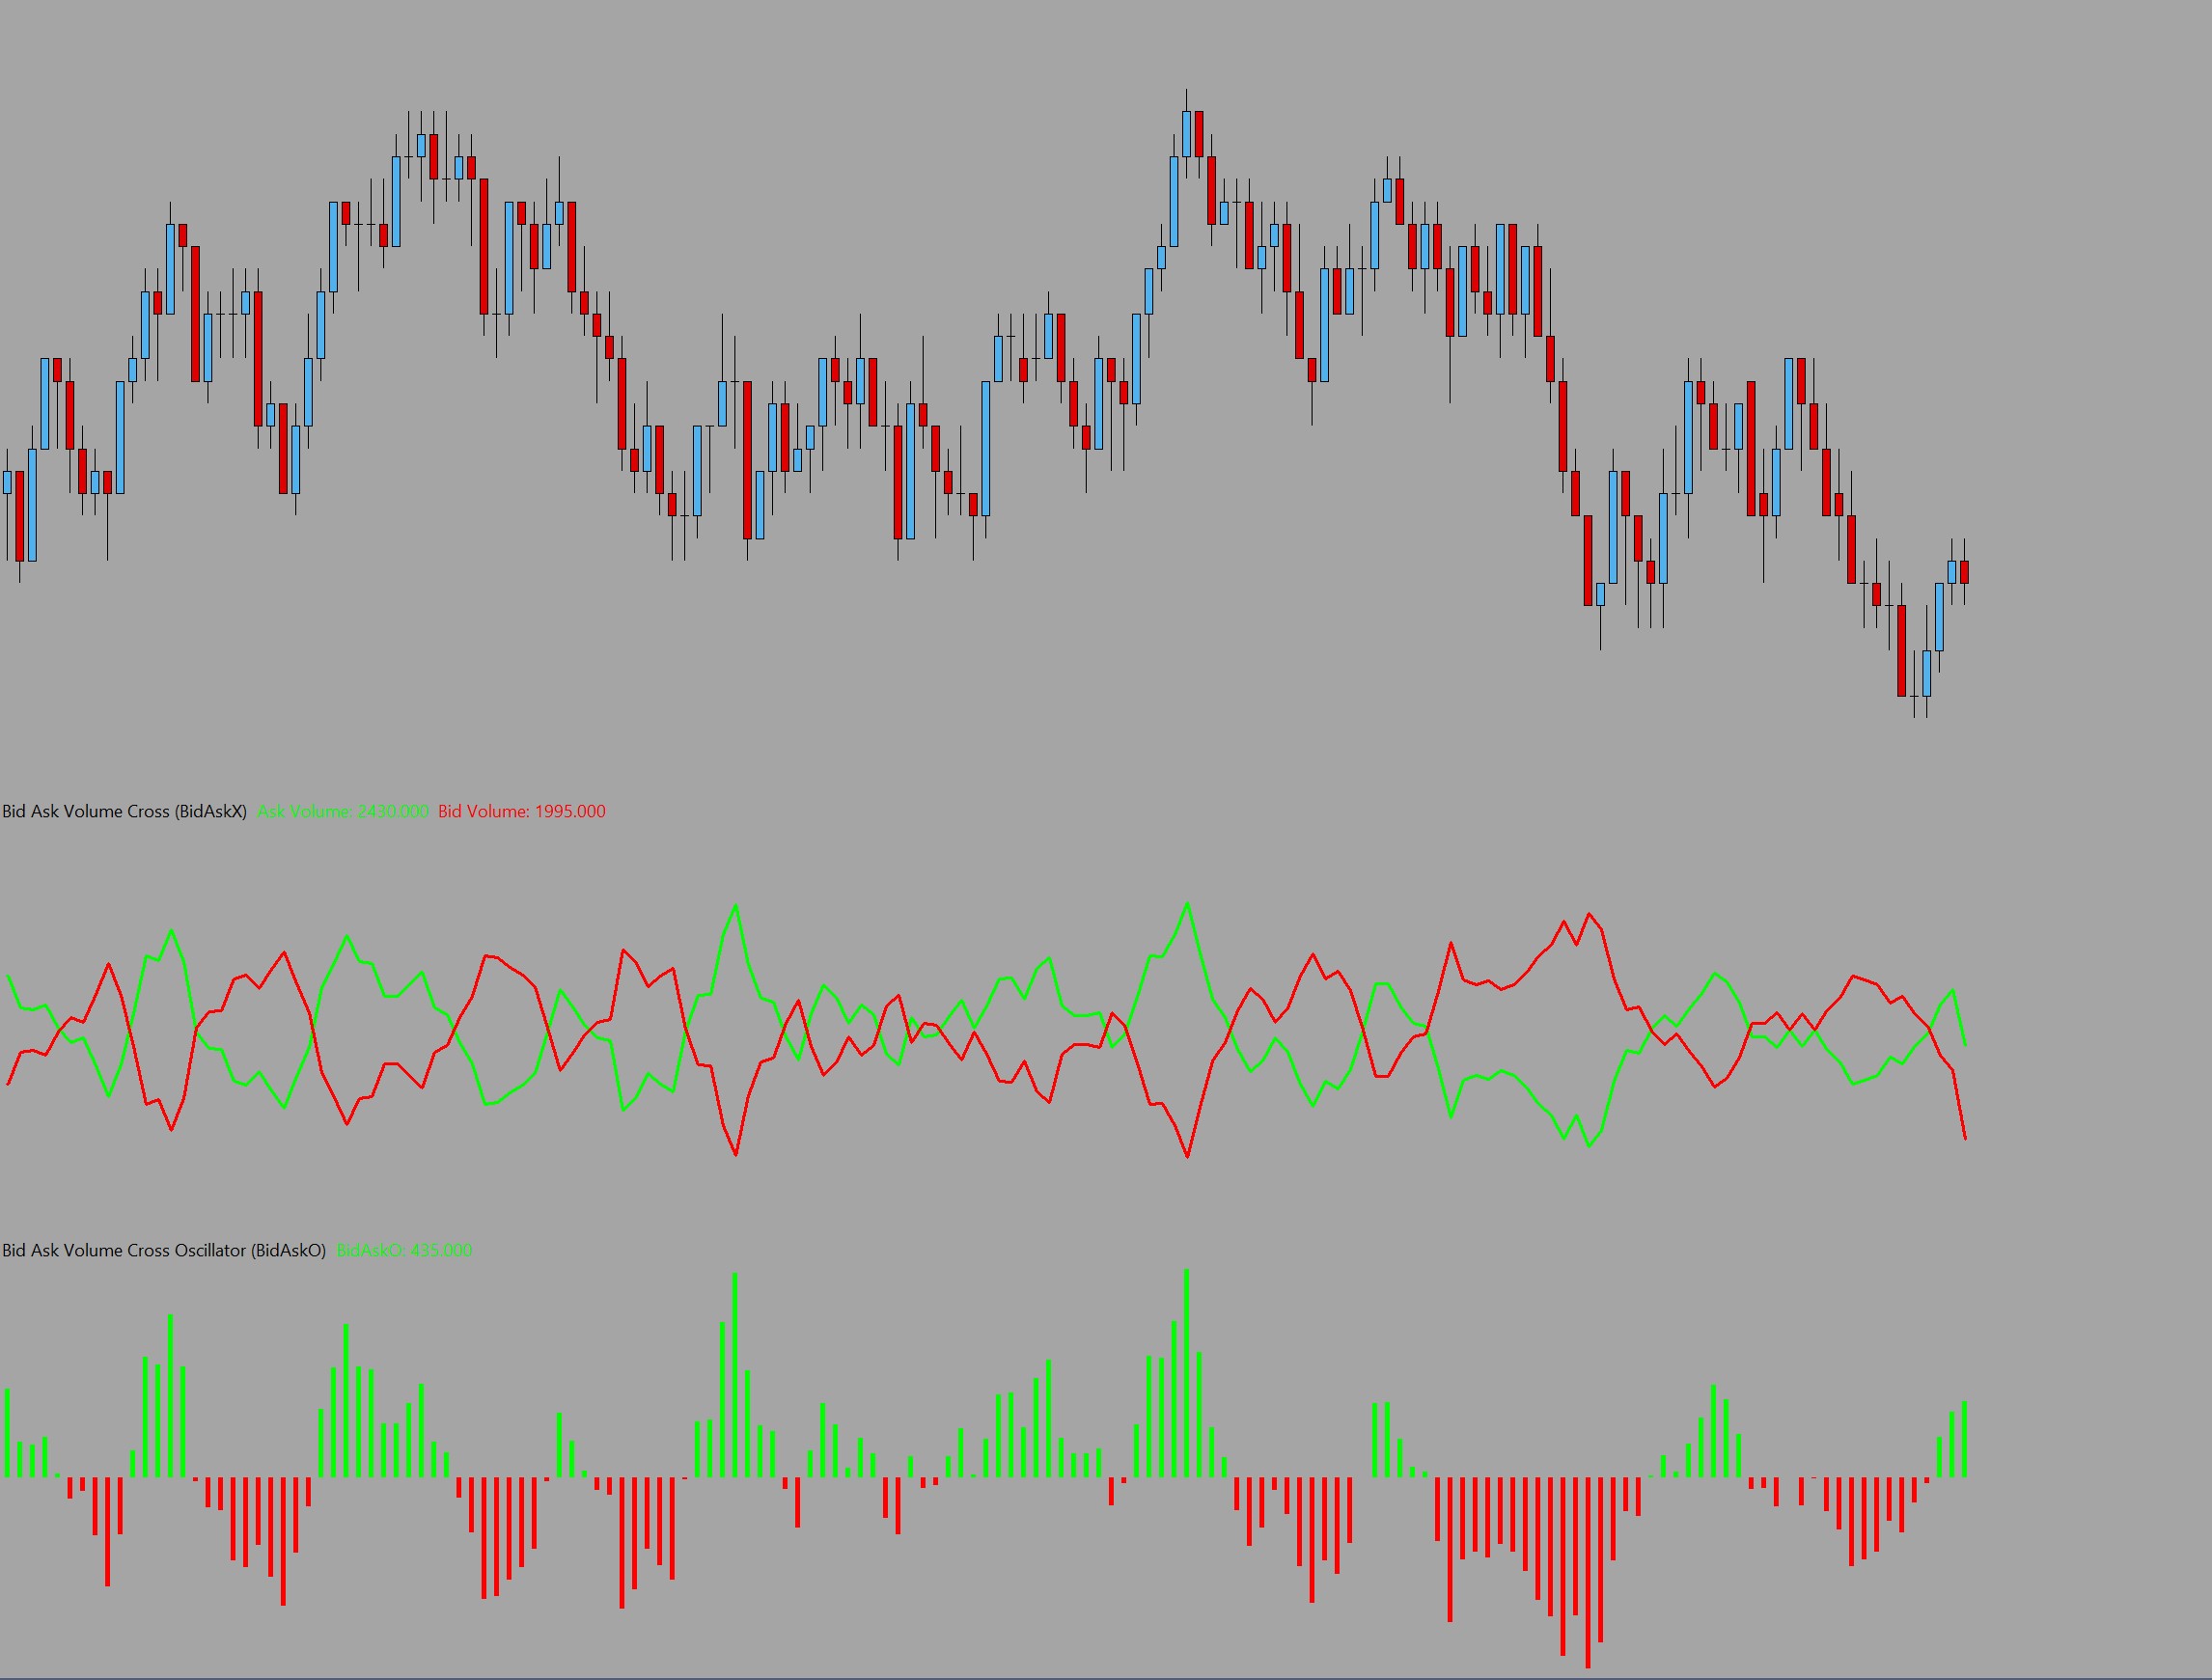The width and height of the screenshot is (2212, 1680).
Task: Click the highest candlestick on the price chart
Action: [x=1187, y=133]
